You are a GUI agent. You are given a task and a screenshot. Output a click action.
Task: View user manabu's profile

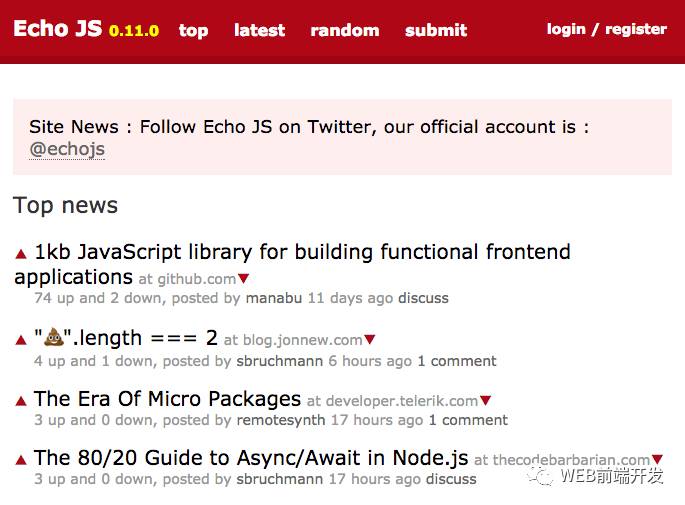tap(274, 298)
